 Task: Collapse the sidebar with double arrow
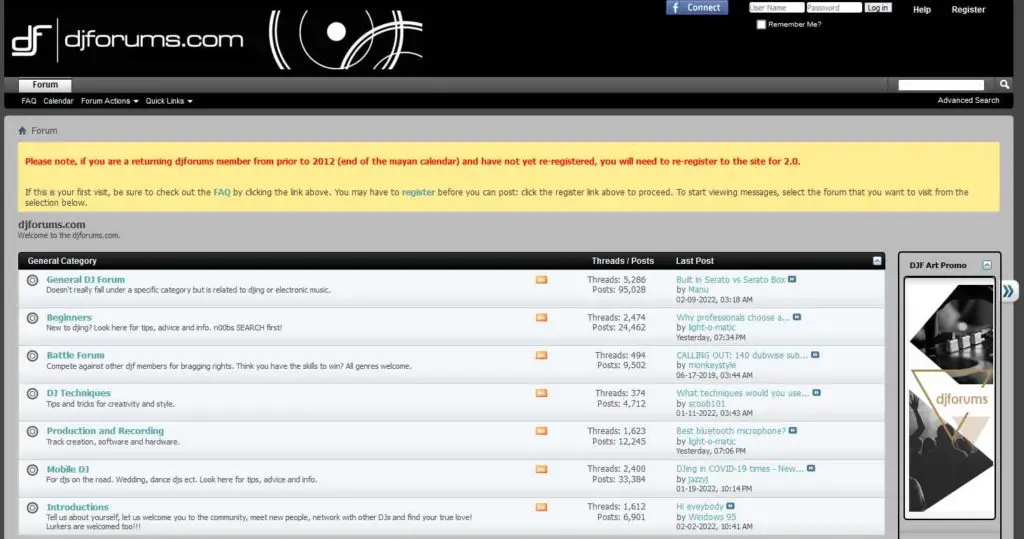coord(1008,291)
